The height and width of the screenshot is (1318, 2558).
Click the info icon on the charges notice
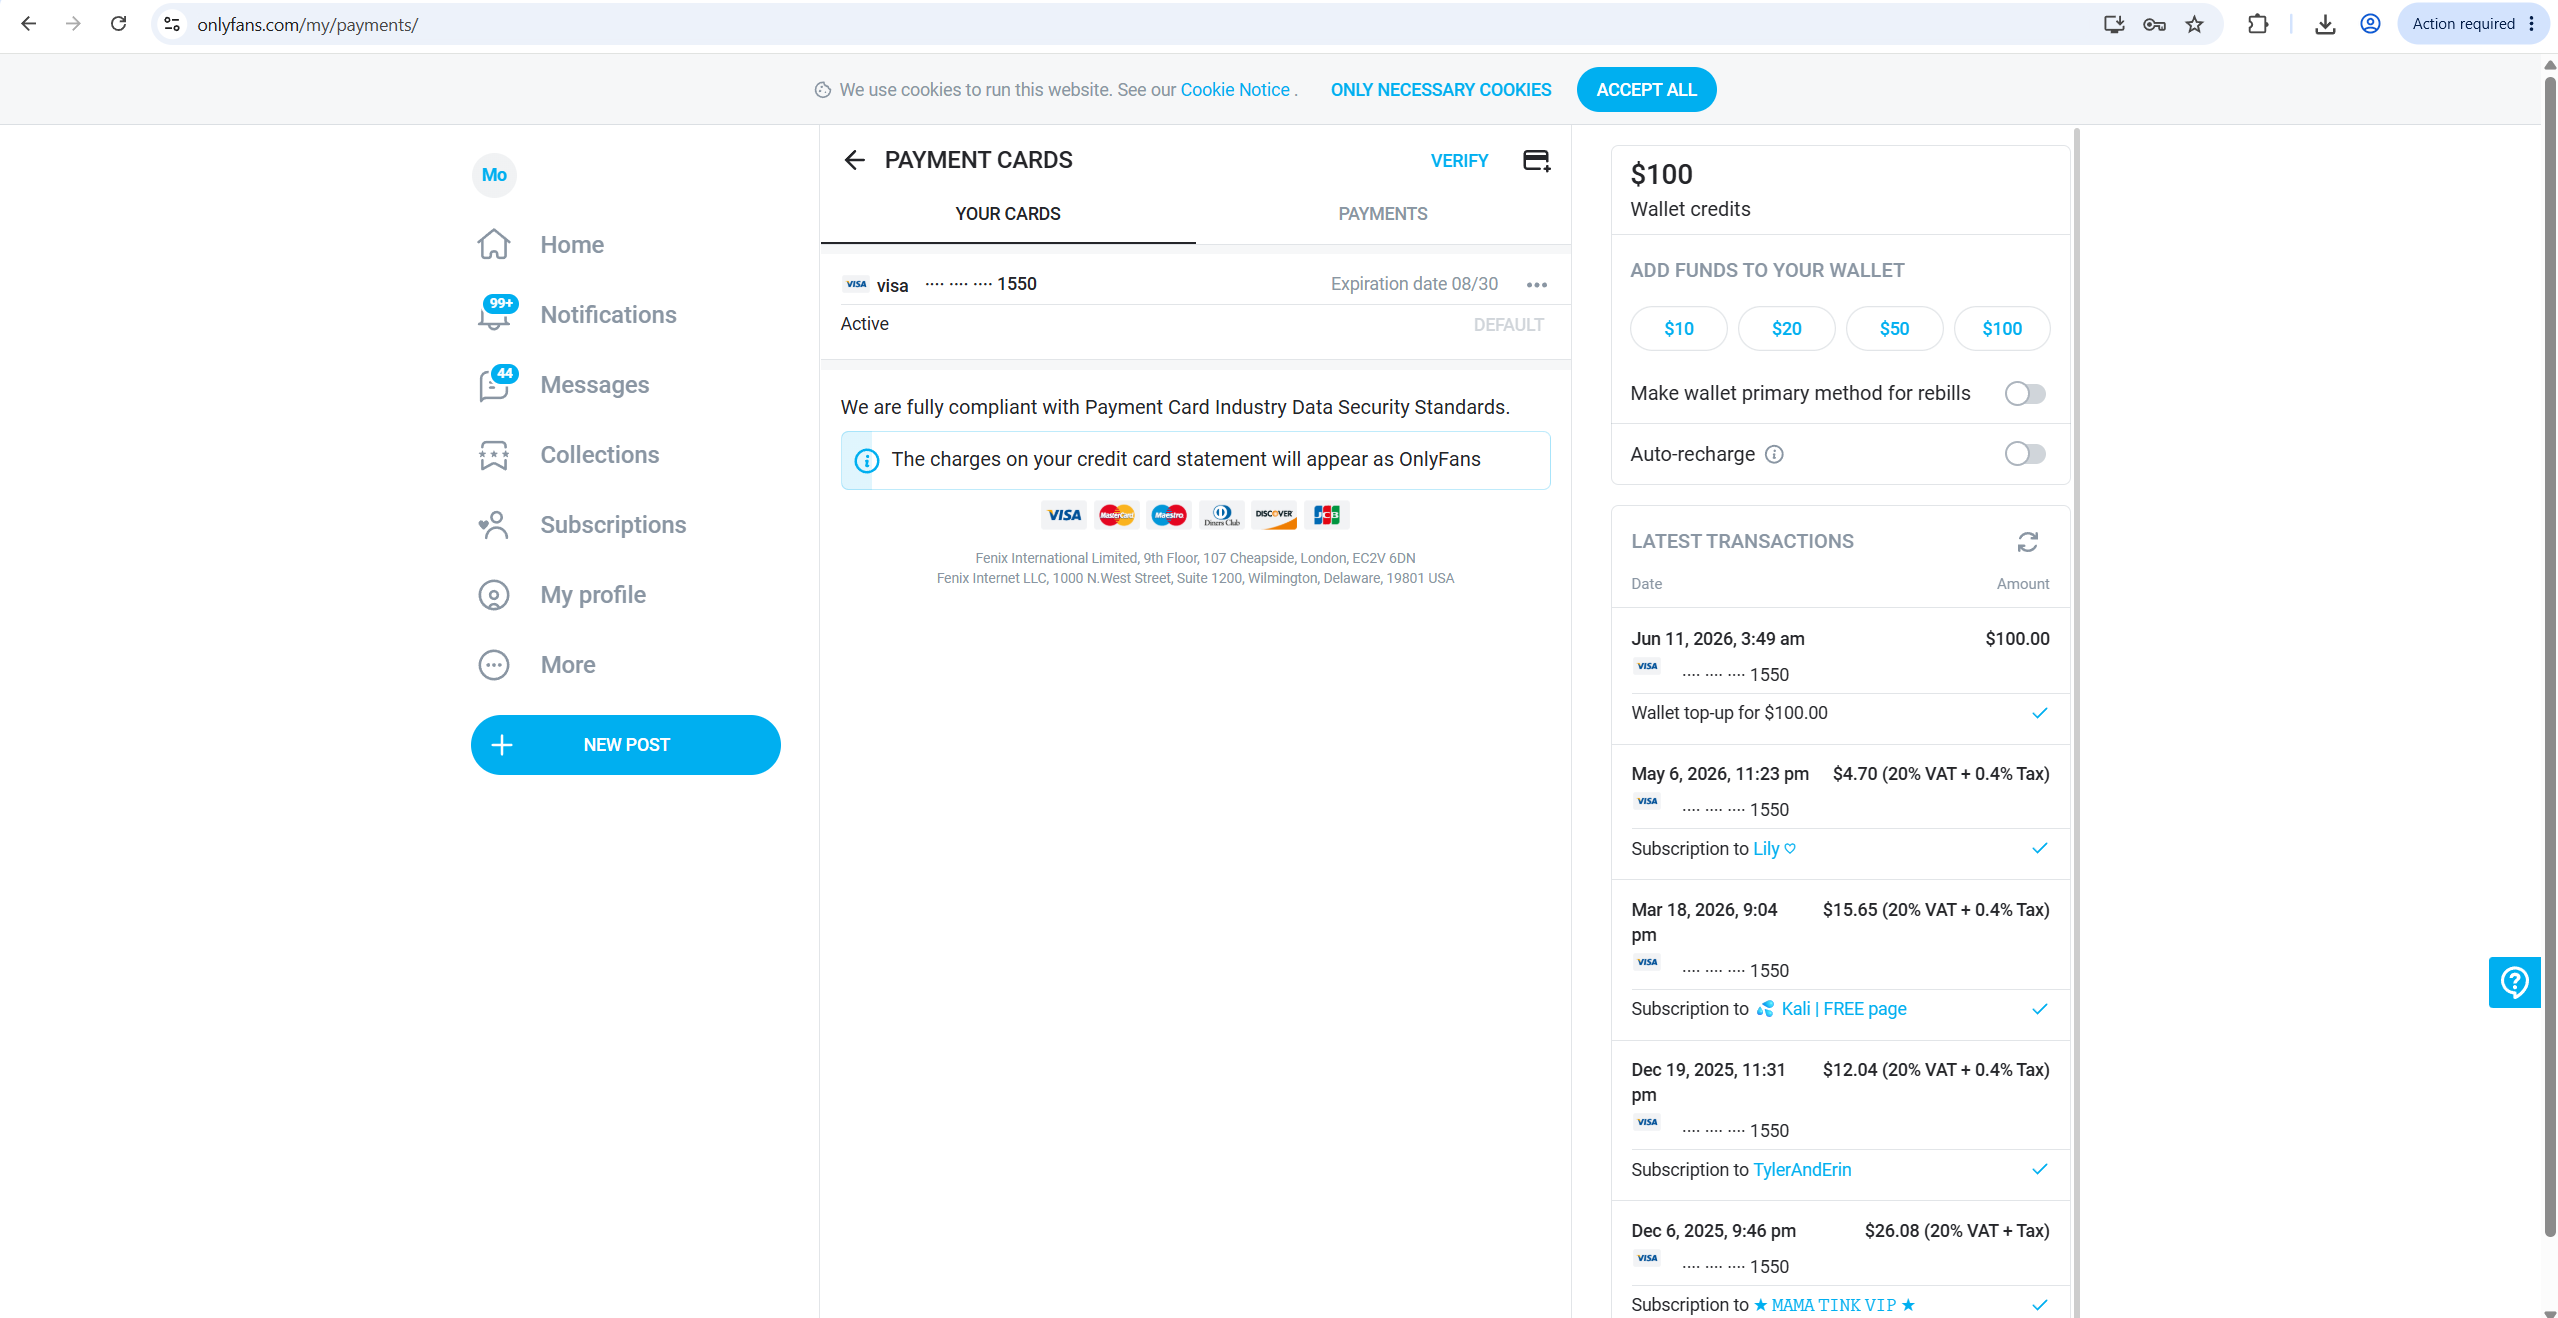point(867,460)
